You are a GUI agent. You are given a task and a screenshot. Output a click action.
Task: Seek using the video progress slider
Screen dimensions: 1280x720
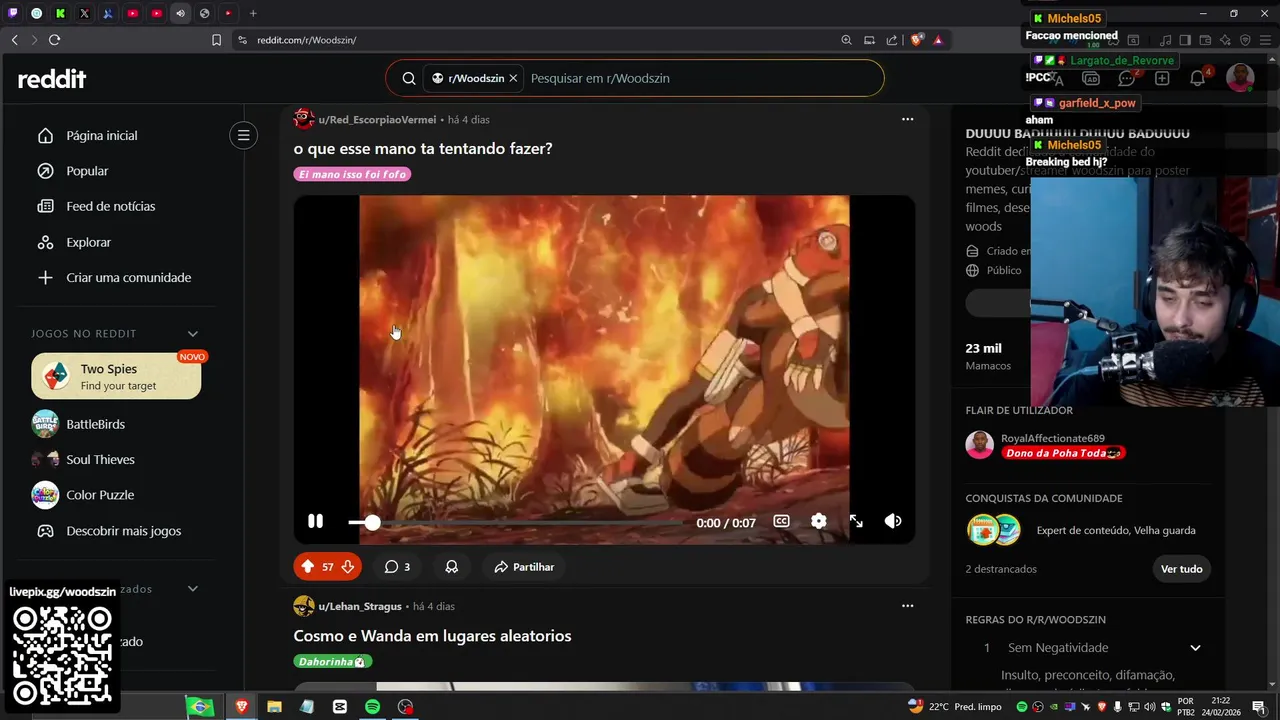(x=515, y=522)
